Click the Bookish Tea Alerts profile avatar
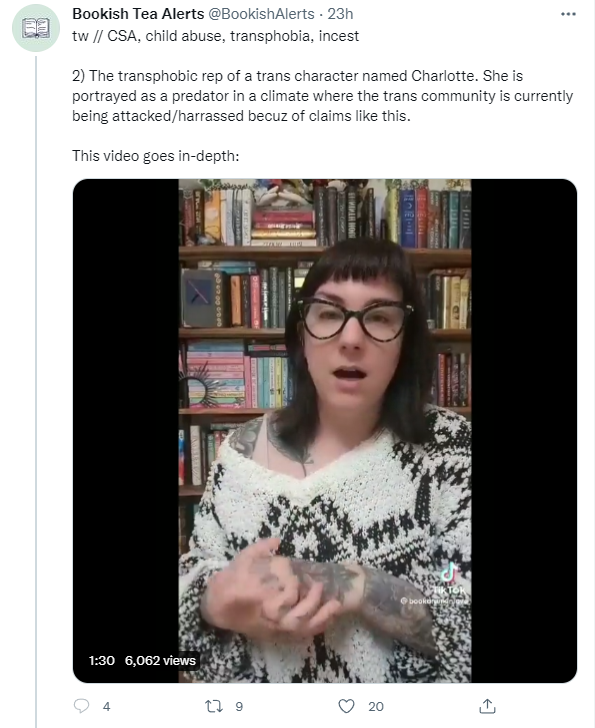This screenshot has width=595, height=728. click(x=36, y=28)
